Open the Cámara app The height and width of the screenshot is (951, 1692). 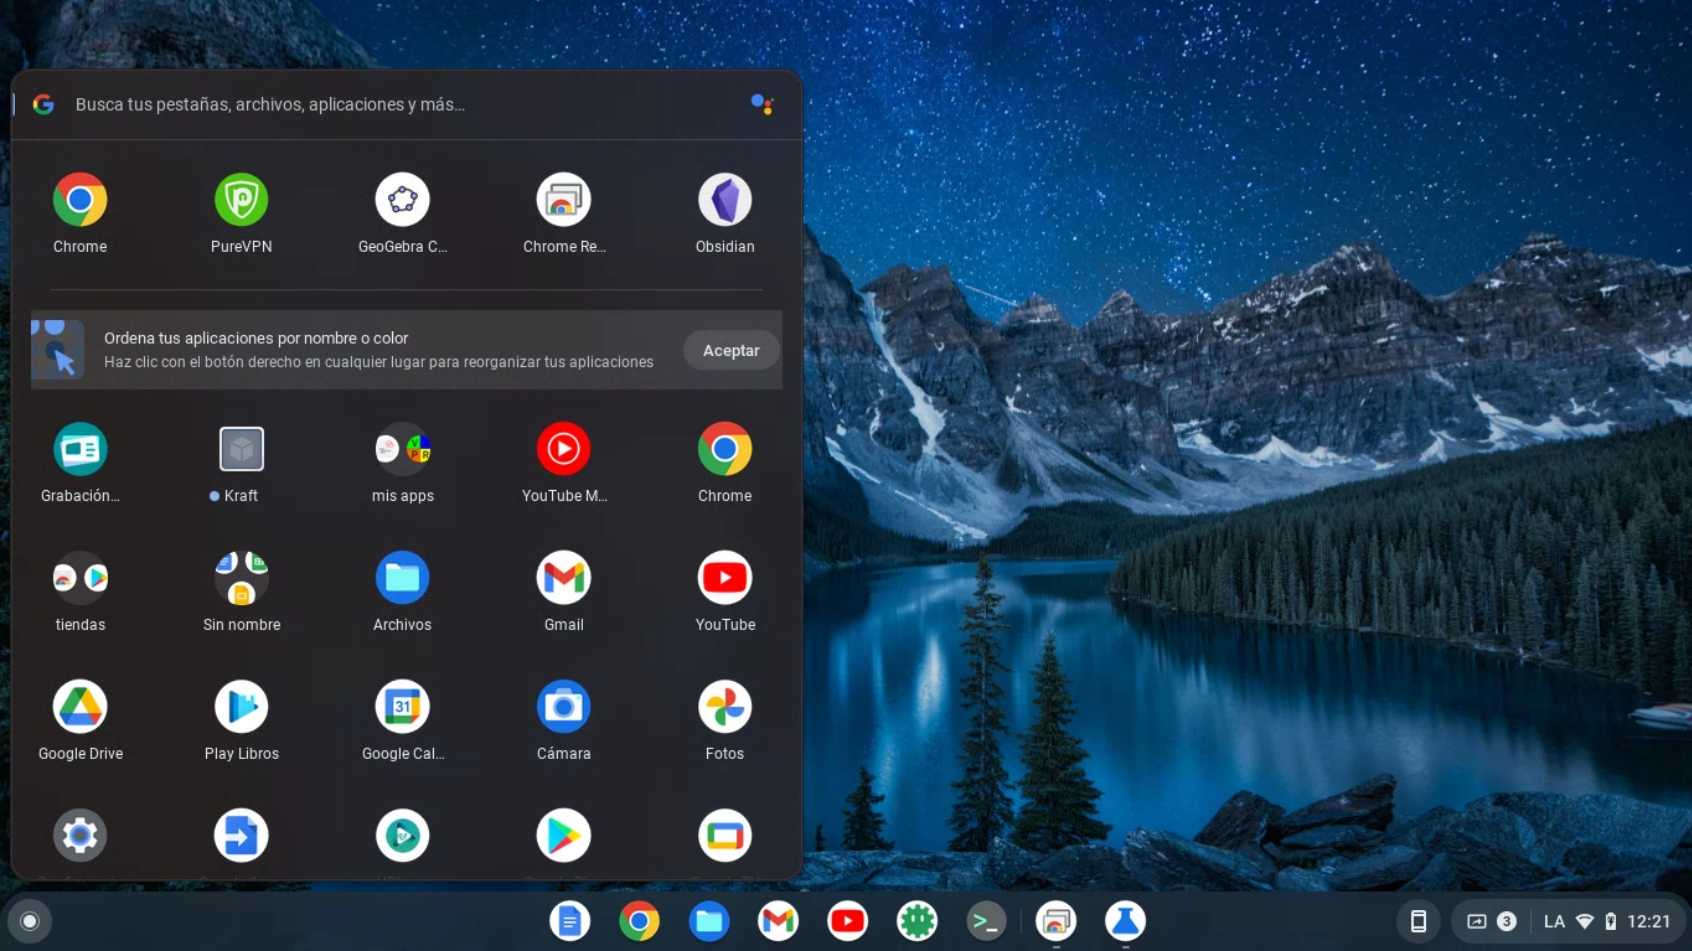pyautogui.click(x=564, y=707)
